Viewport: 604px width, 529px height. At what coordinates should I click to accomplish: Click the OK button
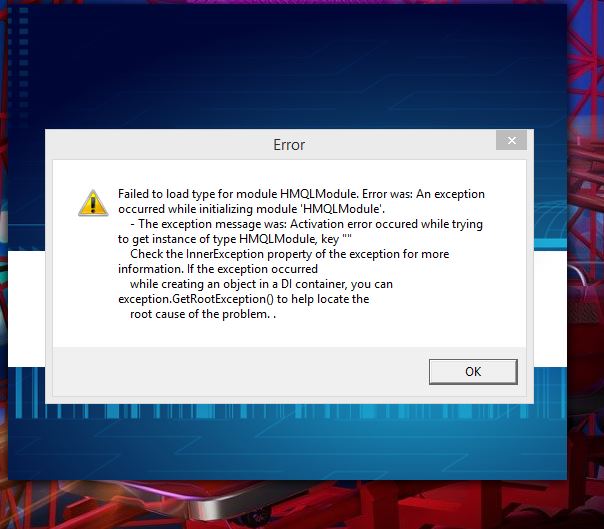(473, 371)
